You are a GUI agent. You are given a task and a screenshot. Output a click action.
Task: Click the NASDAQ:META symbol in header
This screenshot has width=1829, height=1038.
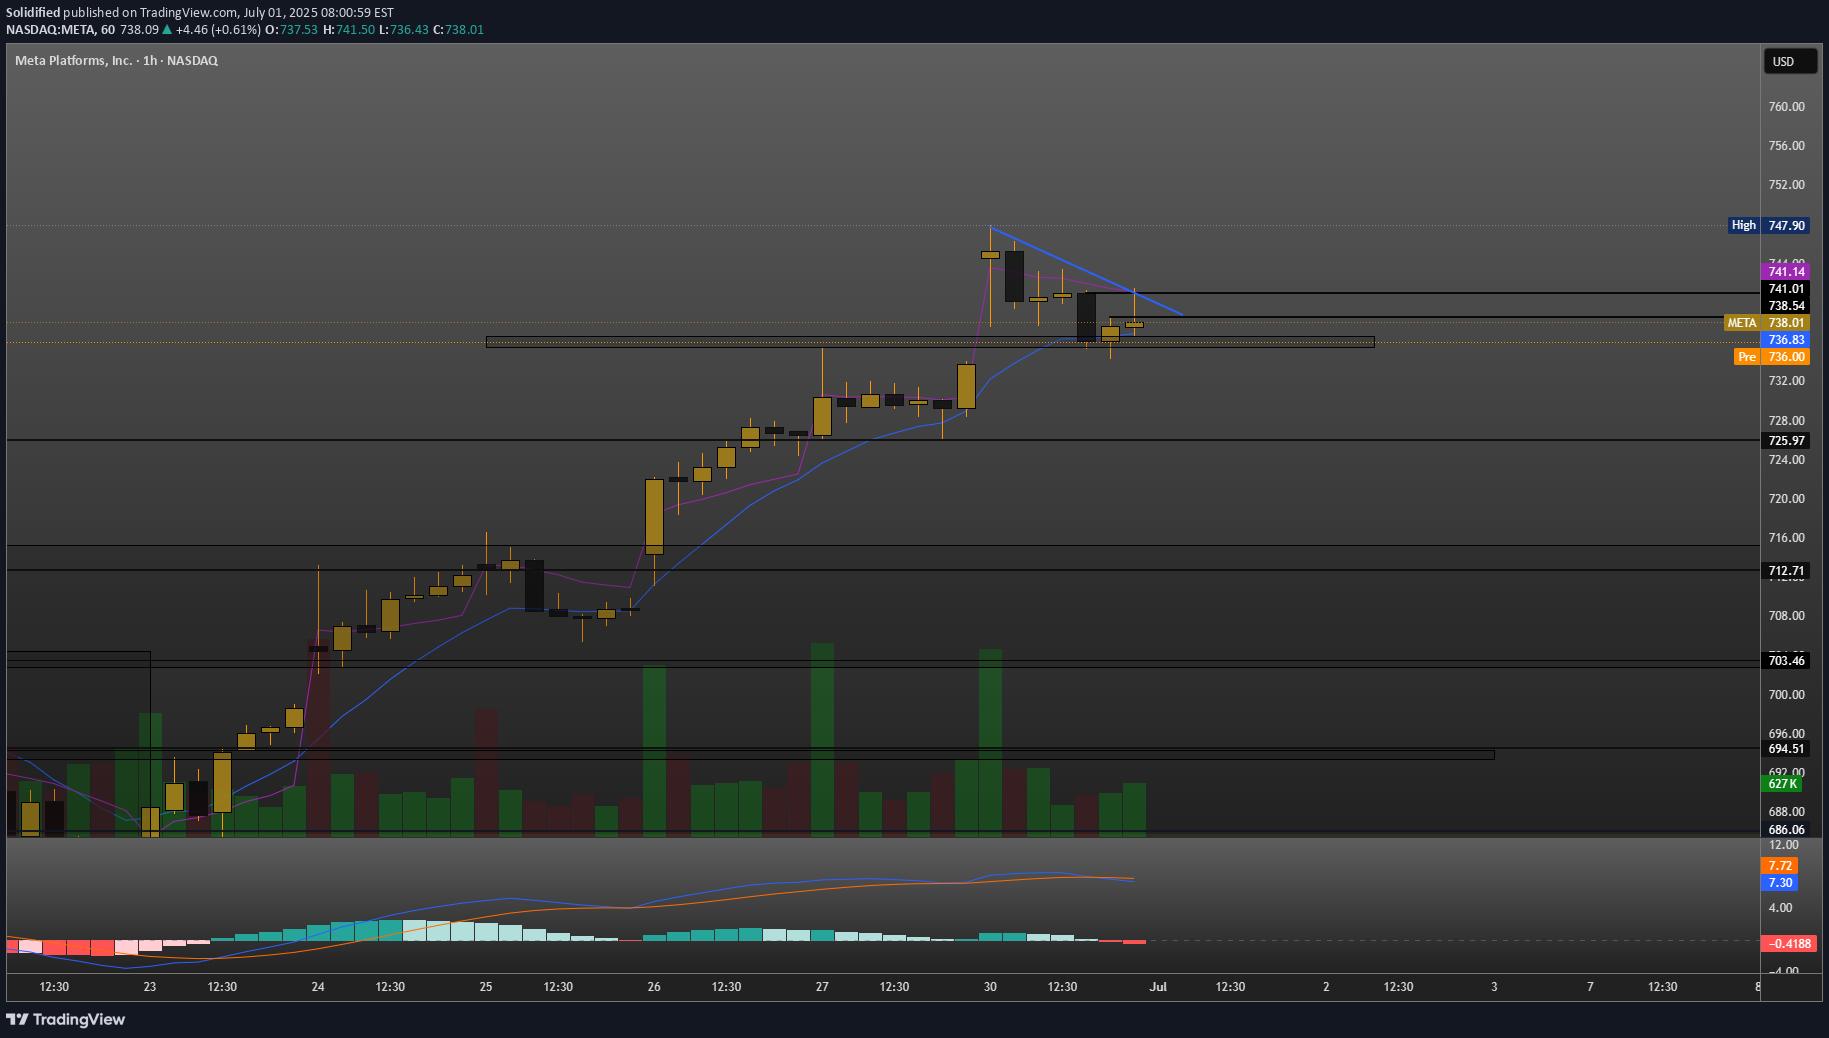pos(50,30)
